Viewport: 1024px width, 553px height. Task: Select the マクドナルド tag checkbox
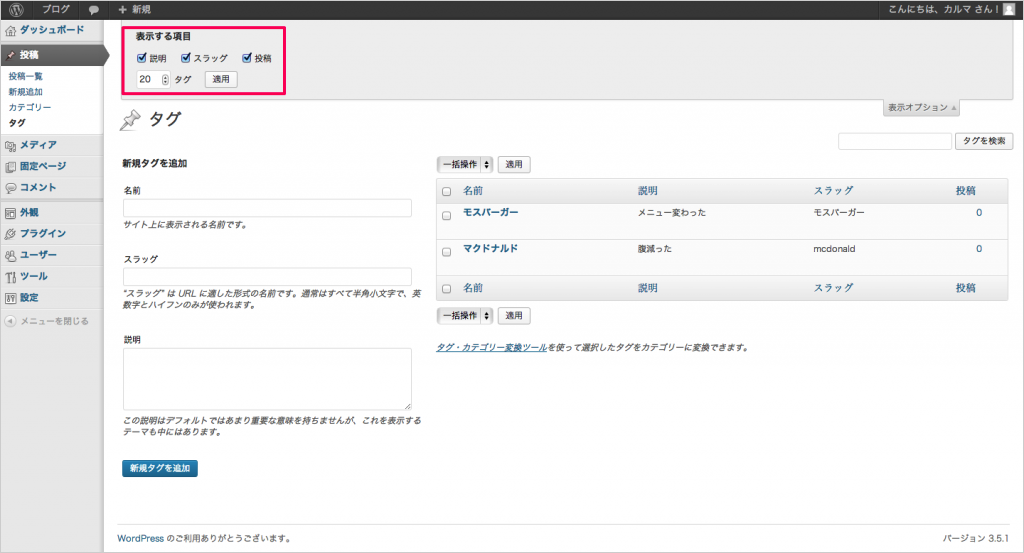[447, 251]
